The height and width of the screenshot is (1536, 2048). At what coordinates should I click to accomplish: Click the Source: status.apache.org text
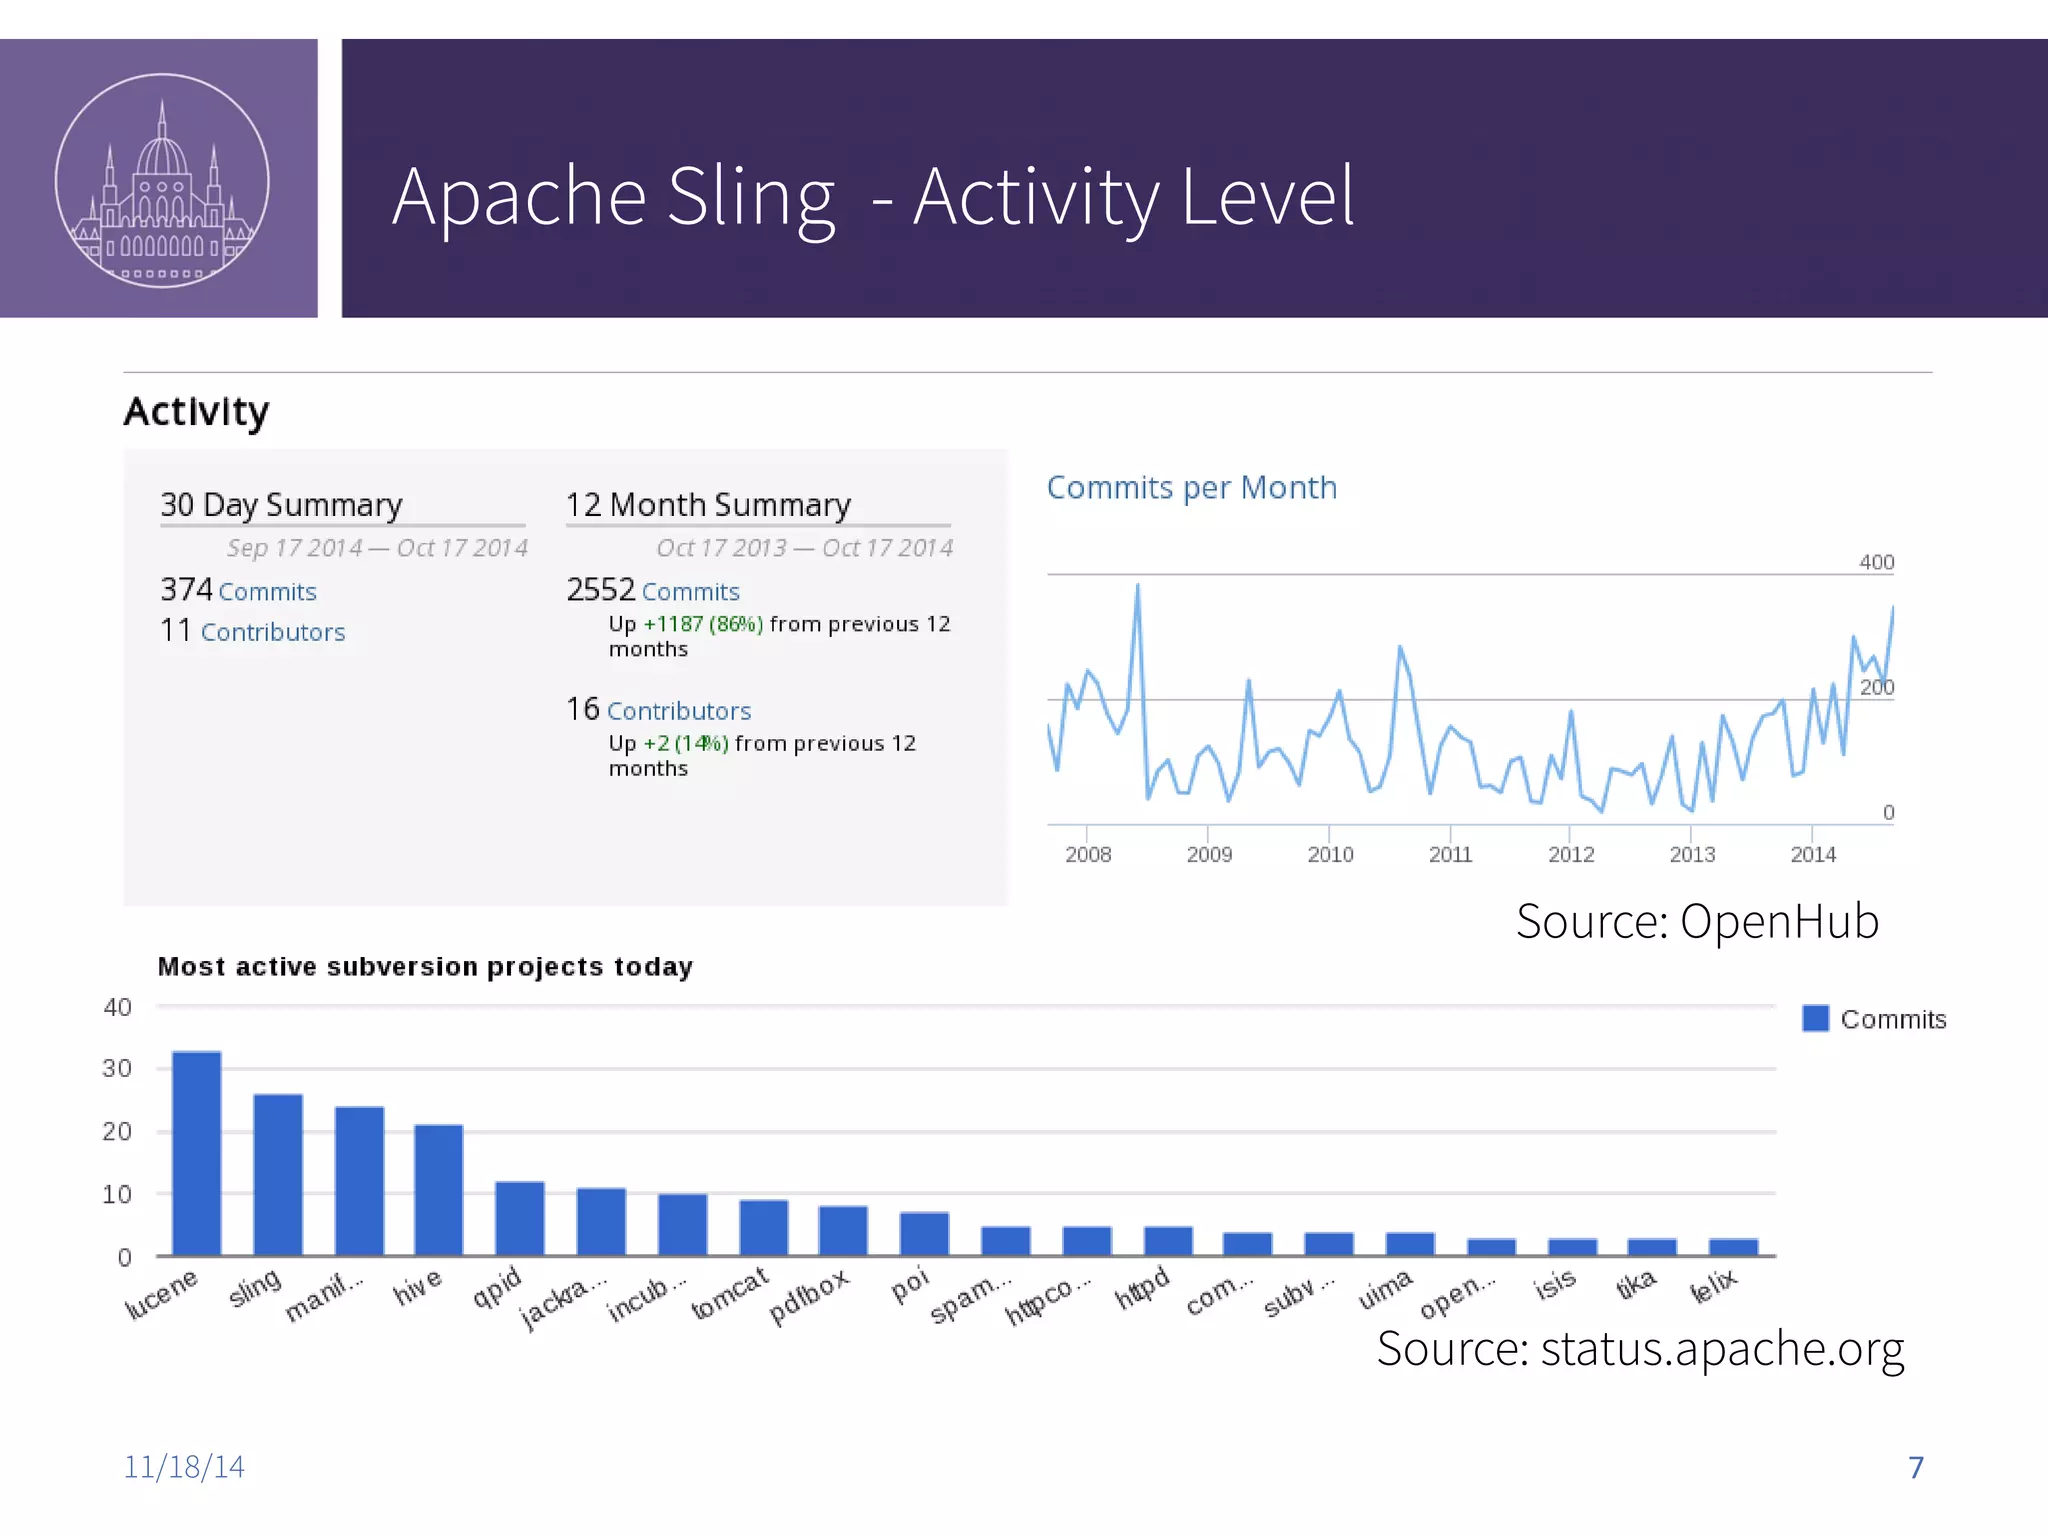[x=1640, y=1348]
